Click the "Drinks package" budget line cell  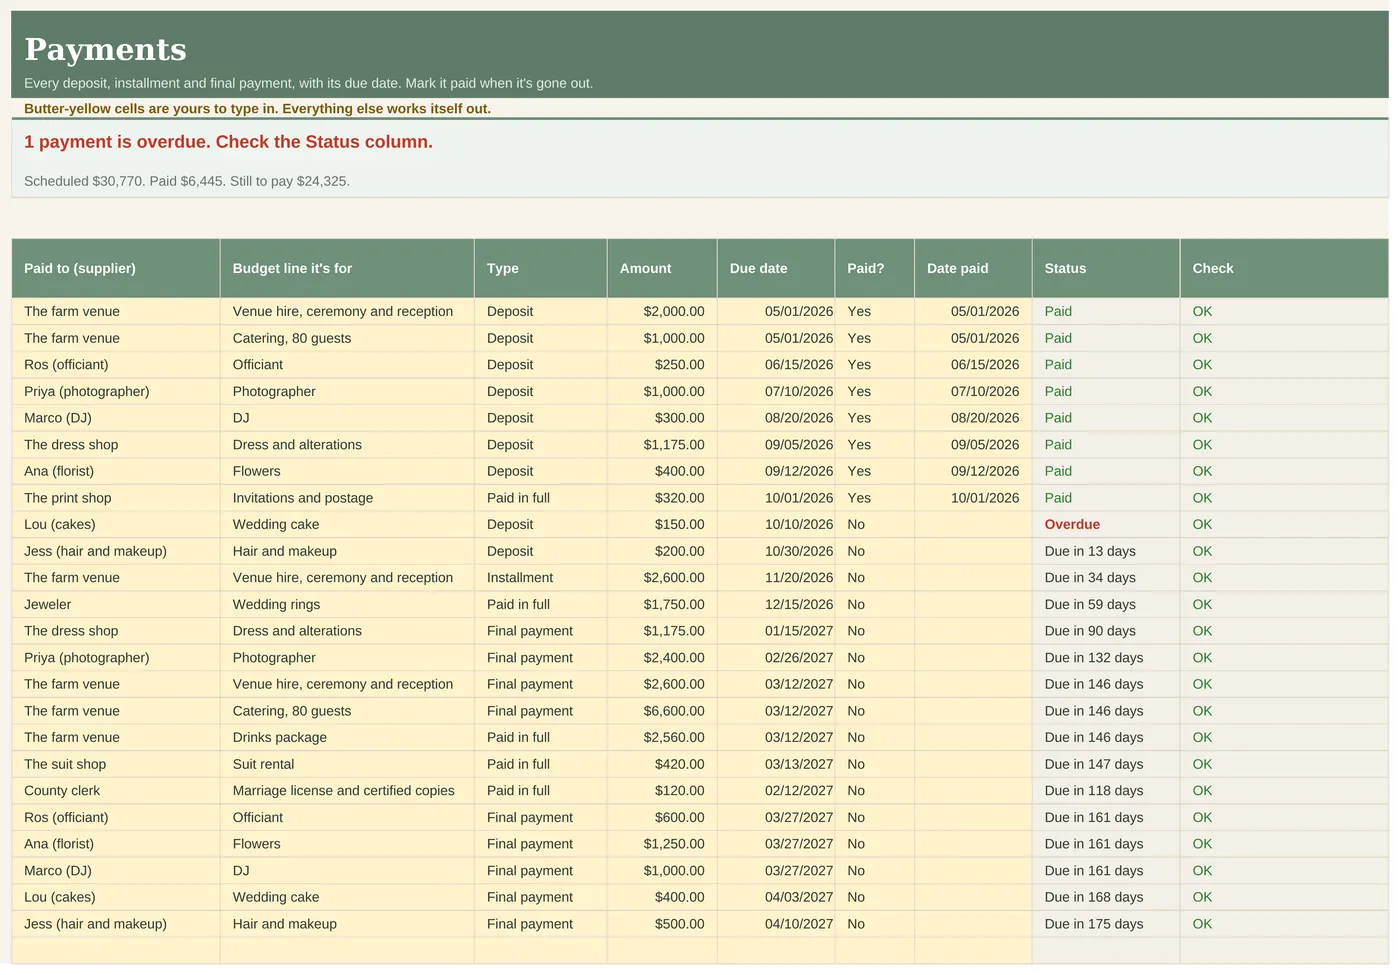tap(347, 737)
